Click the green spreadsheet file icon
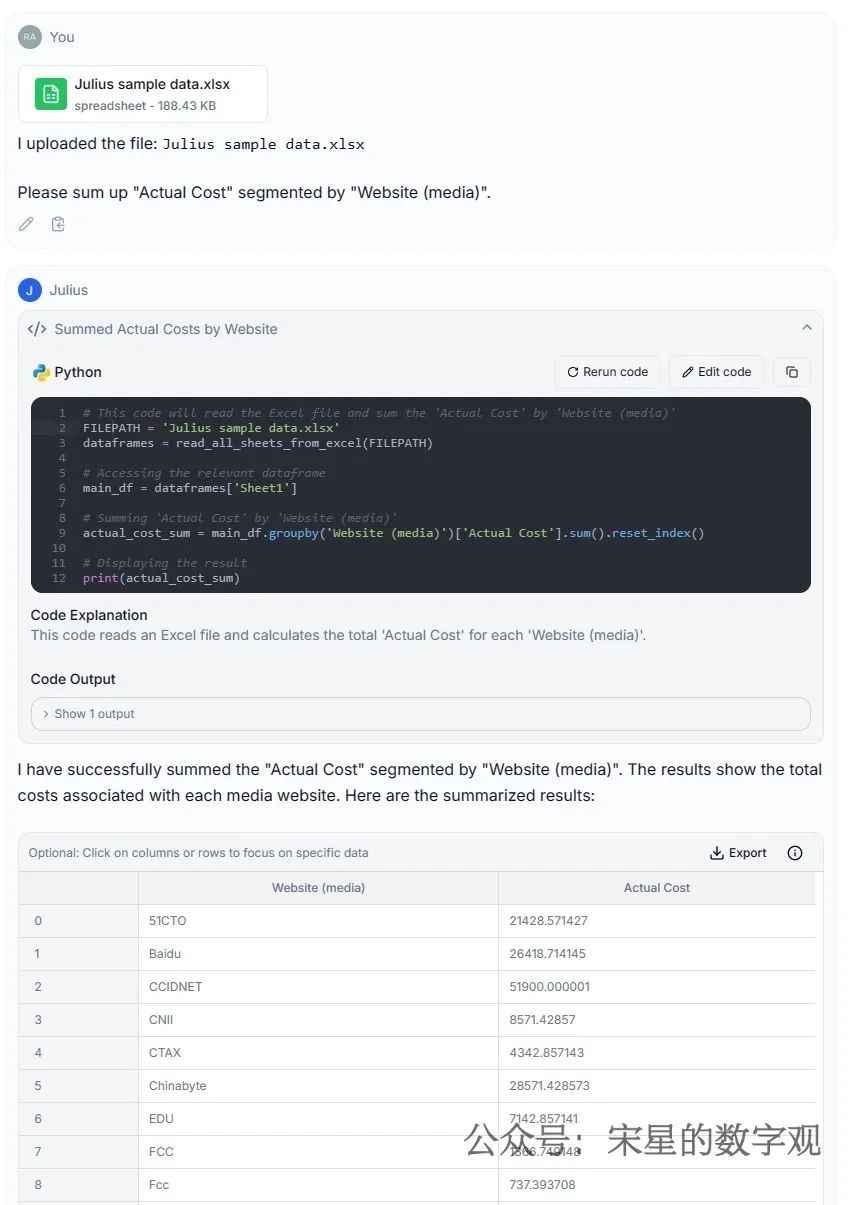 (51, 94)
